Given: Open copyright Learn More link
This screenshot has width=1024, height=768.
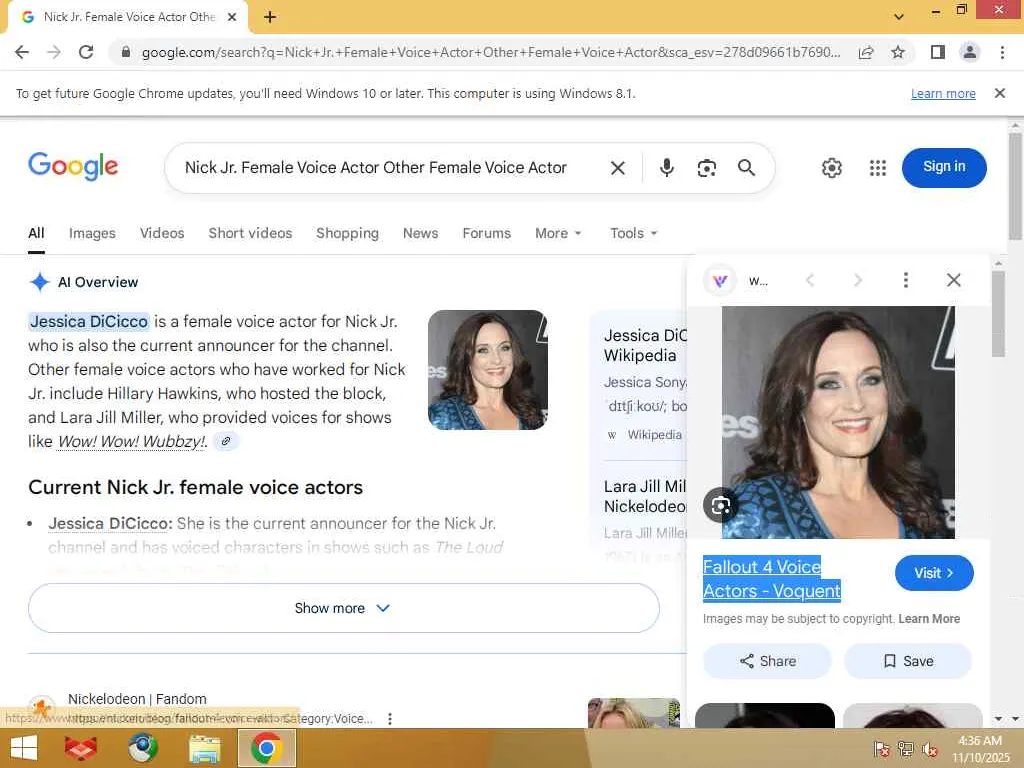Looking at the screenshot, I should tap(929, 618).
